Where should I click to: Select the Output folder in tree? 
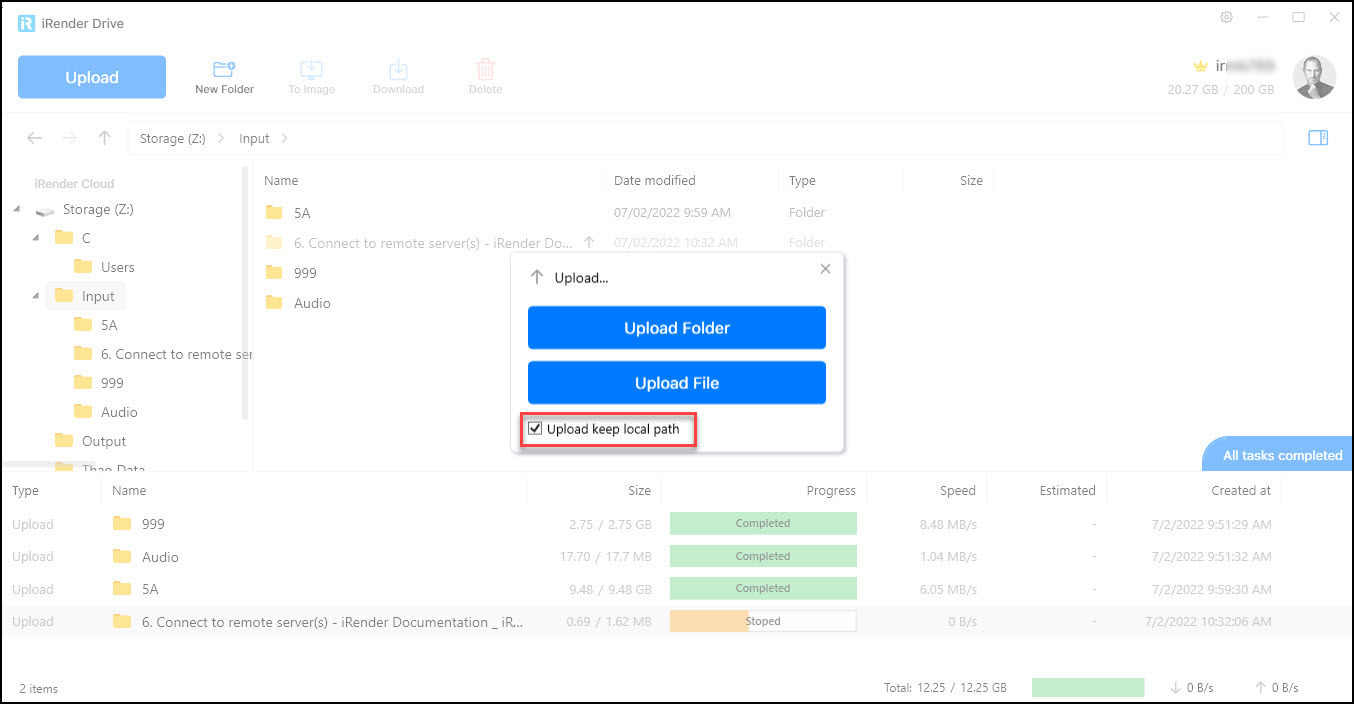104,441
